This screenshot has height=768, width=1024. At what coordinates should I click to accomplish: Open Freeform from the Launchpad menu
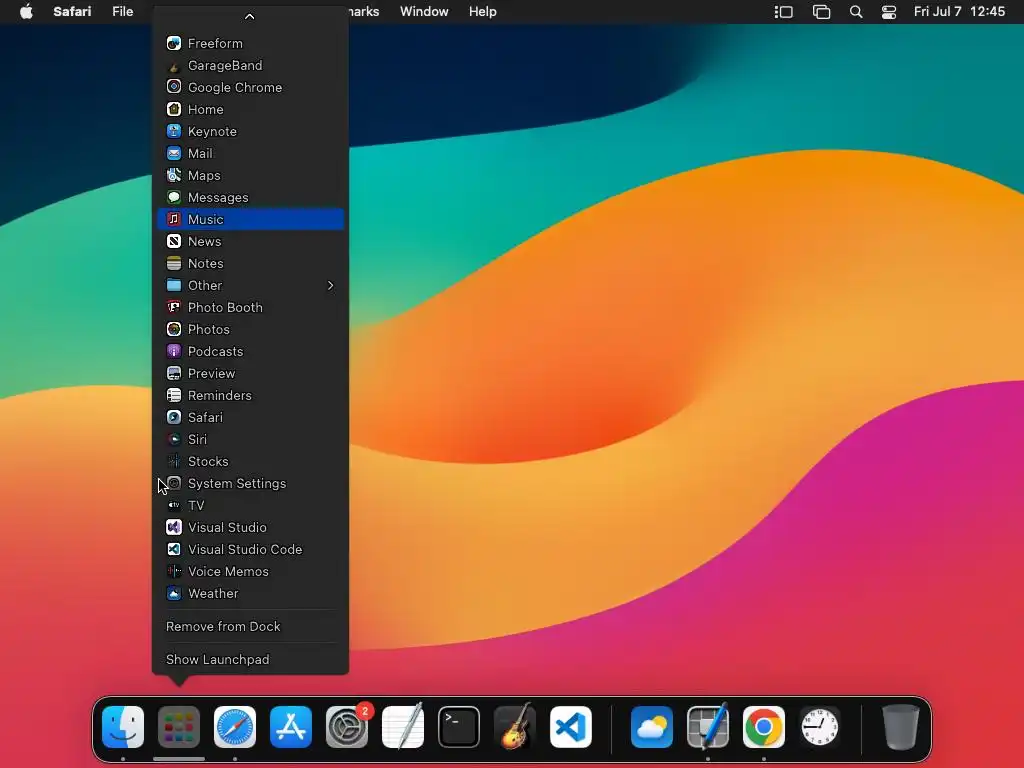click(x=250, y=43)
